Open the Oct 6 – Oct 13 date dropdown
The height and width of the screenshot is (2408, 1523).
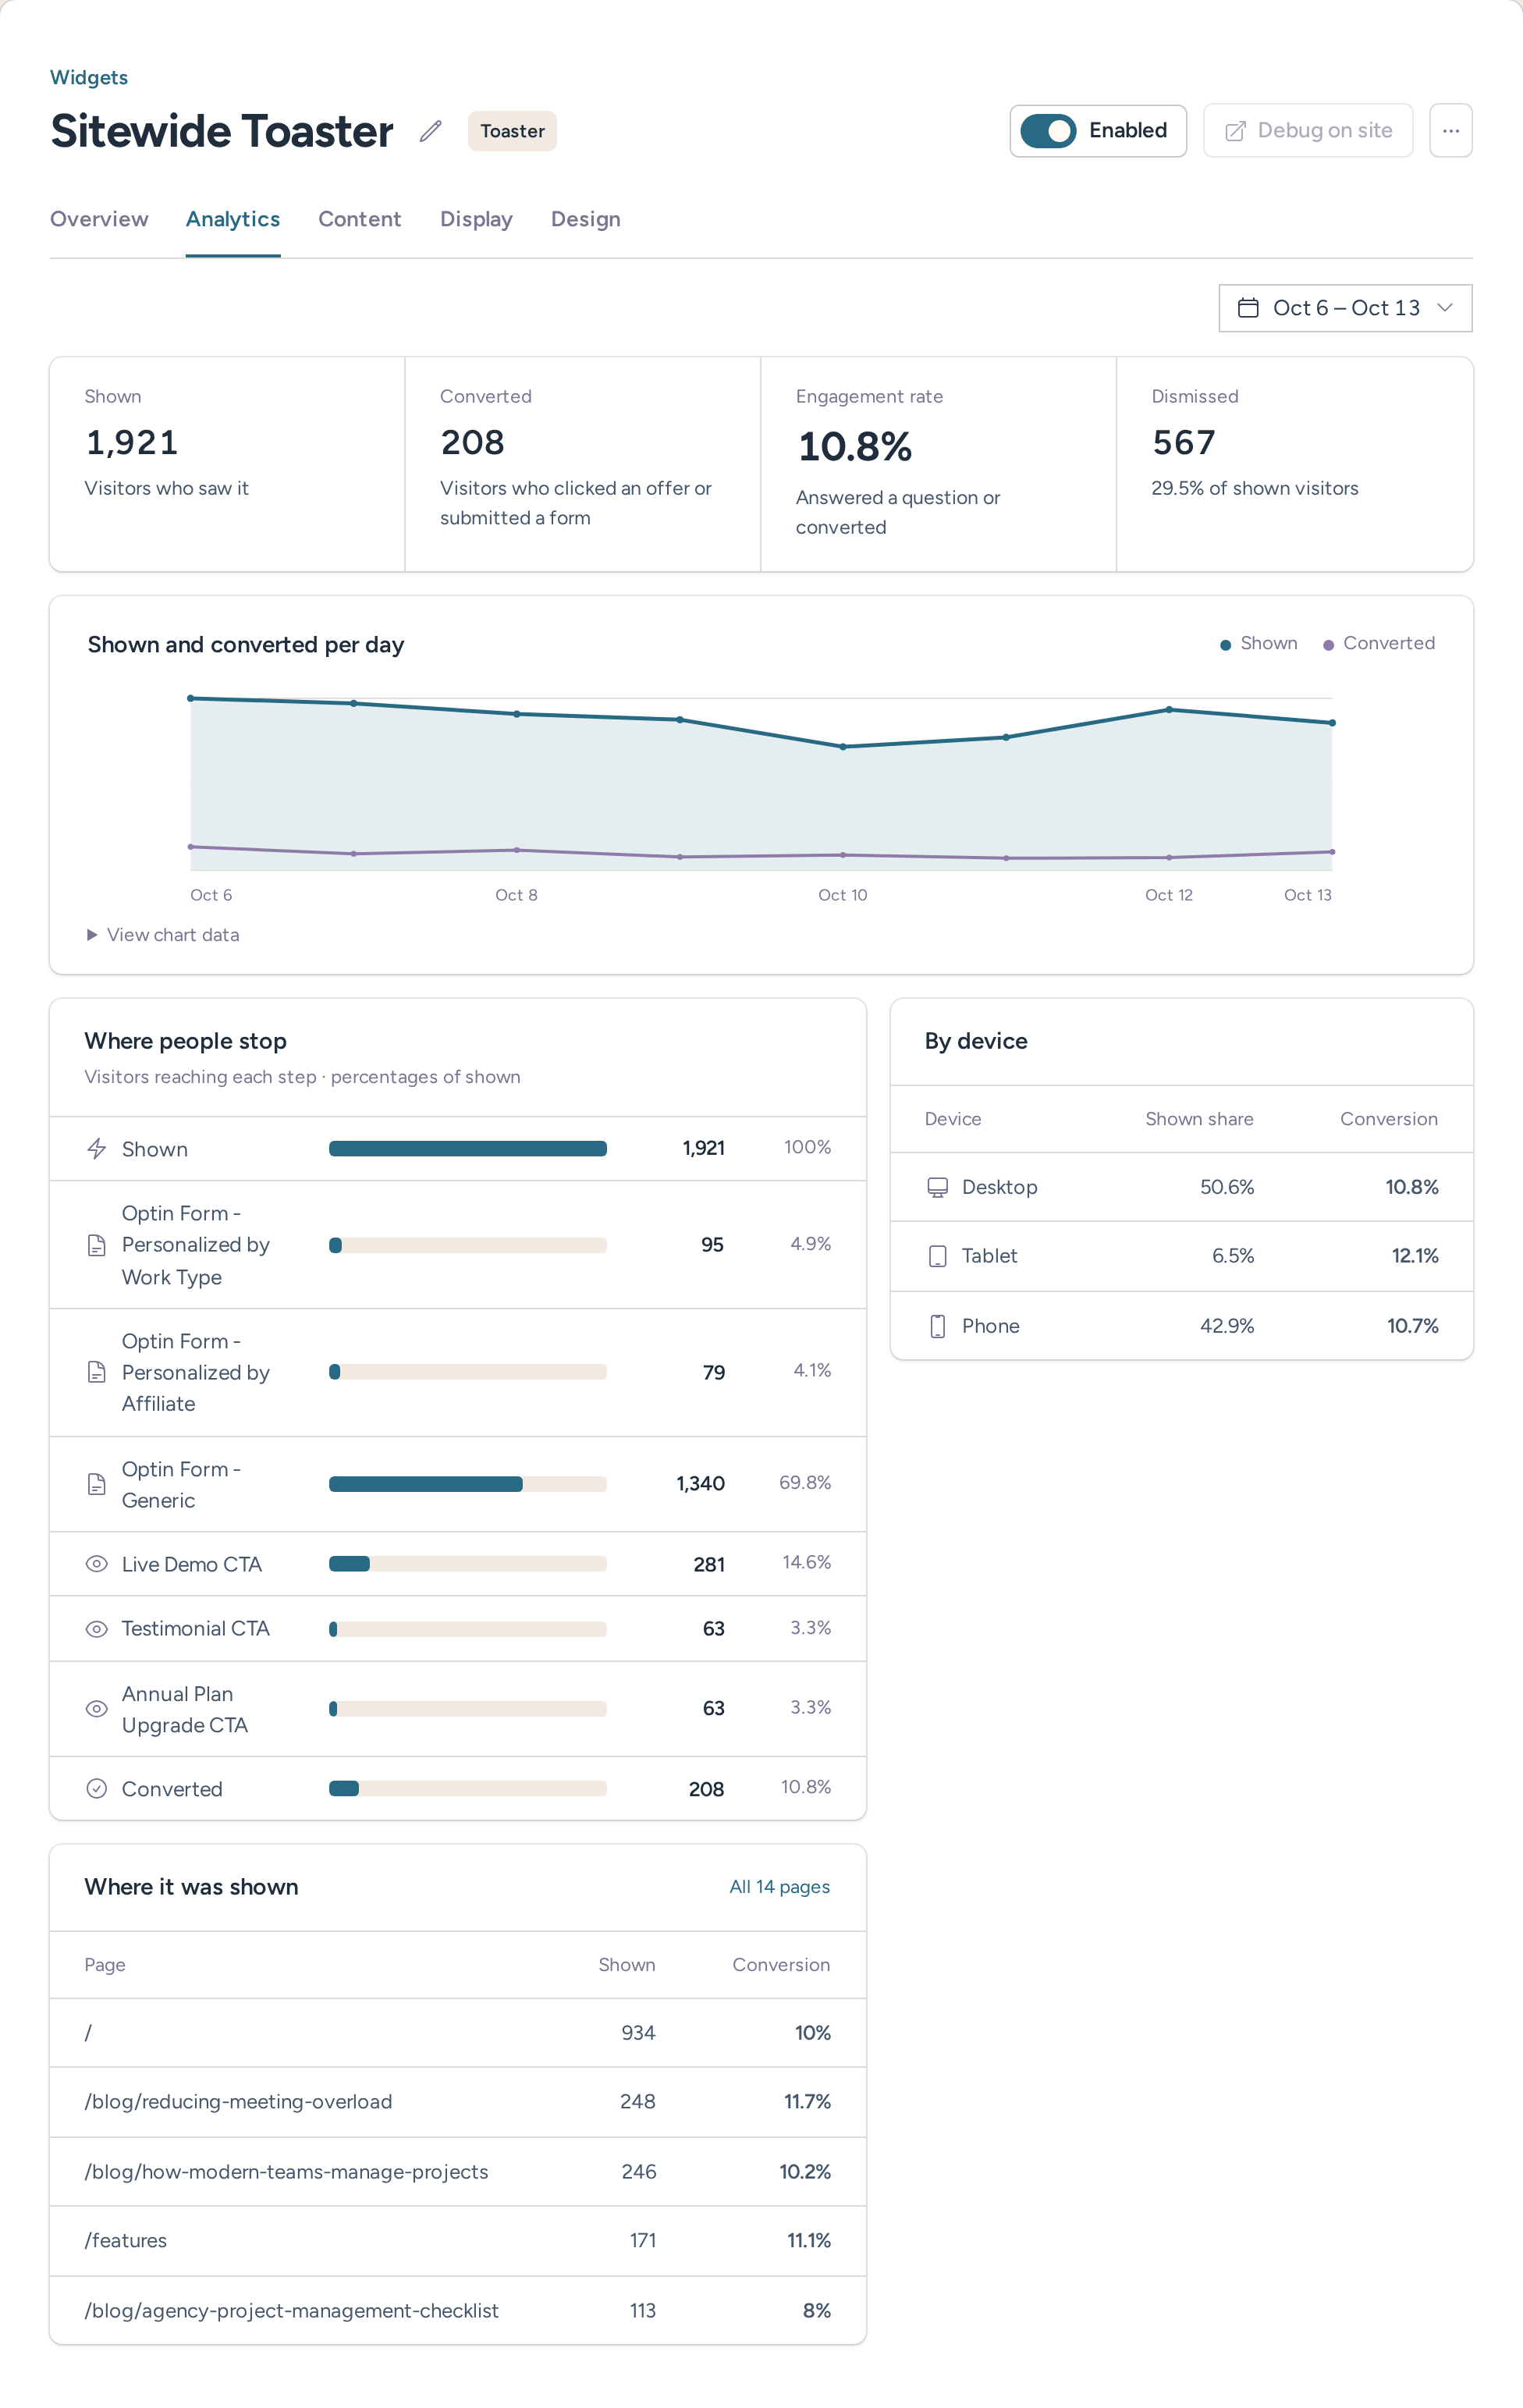click(x=1345, y=308)
